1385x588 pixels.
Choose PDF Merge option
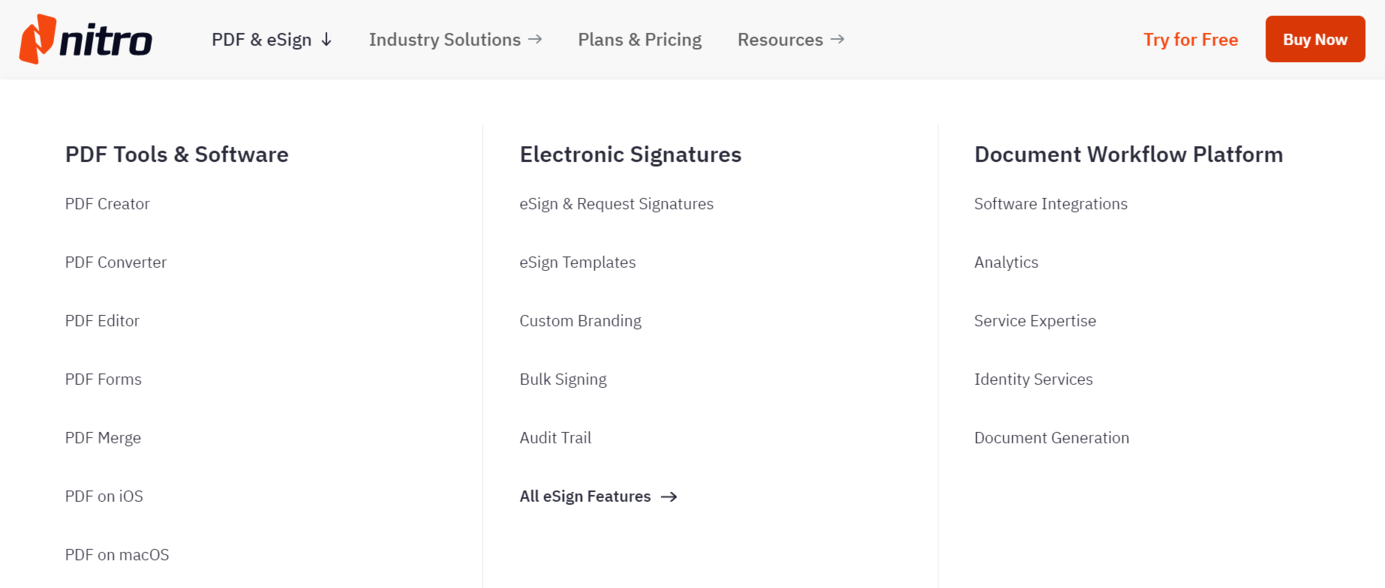103,438
